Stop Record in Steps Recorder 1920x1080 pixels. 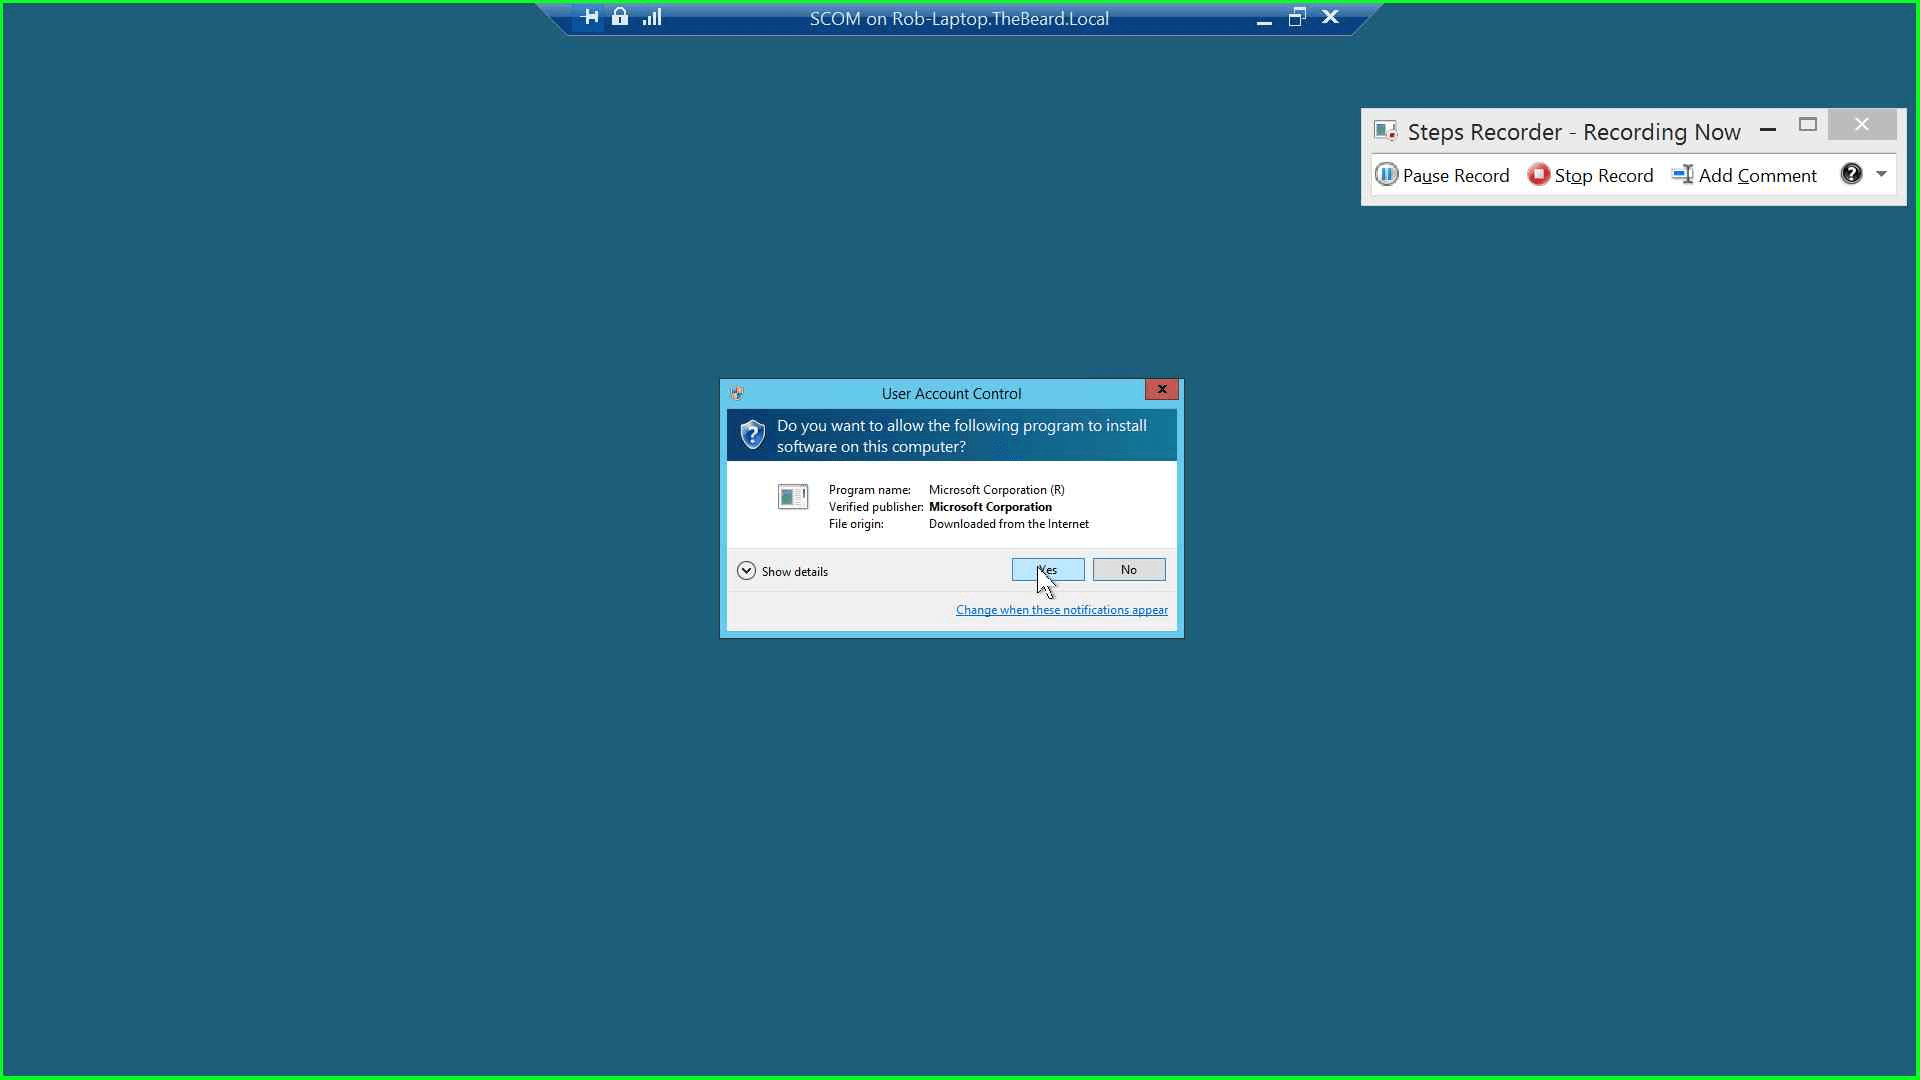[x=1590, y=175]
